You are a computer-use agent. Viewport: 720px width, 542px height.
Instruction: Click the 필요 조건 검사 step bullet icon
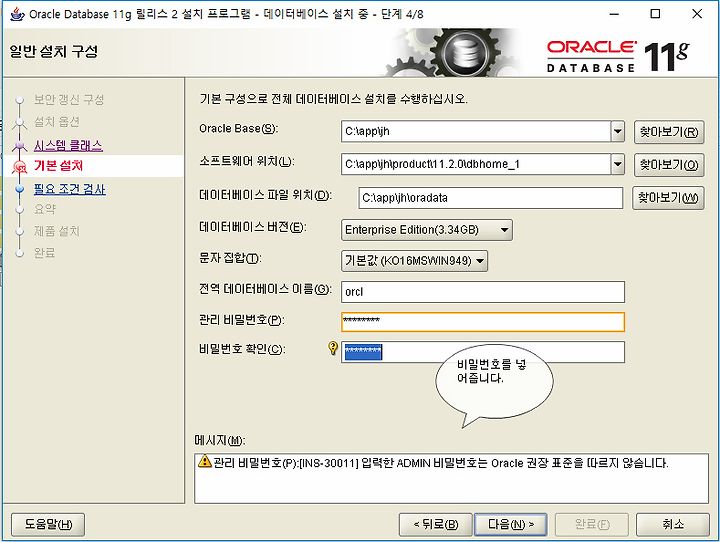tap(19, 189)
